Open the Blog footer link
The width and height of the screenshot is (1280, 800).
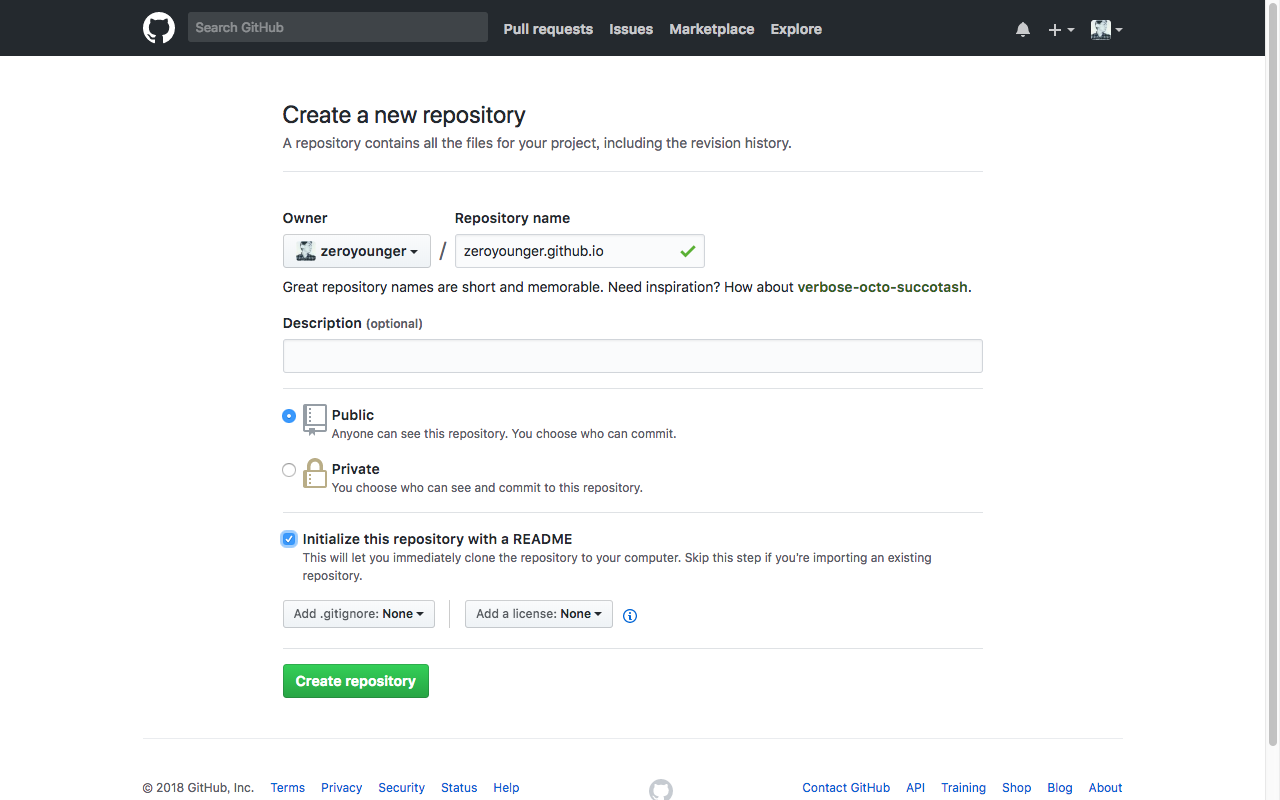click(x=1060, y=788)
